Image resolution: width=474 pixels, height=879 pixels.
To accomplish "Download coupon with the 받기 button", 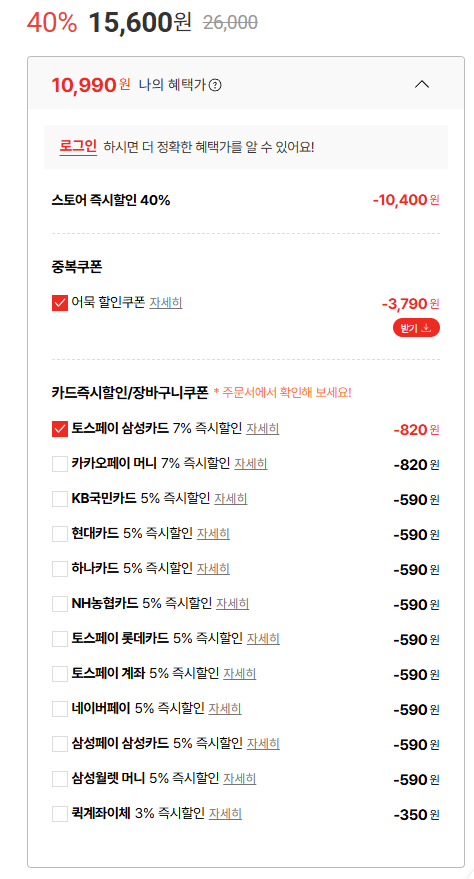I will [x=416, y=328].
